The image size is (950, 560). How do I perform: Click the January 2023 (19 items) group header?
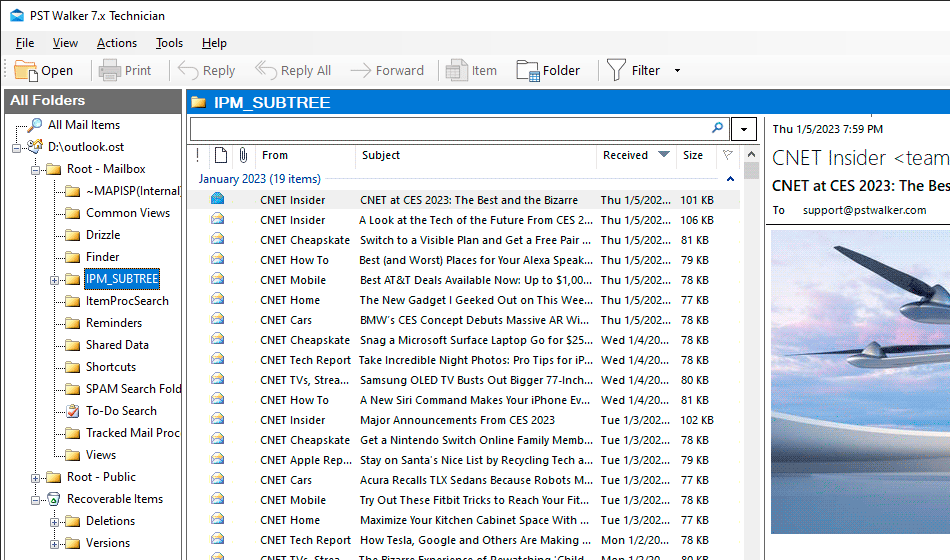tap(260, 179)
